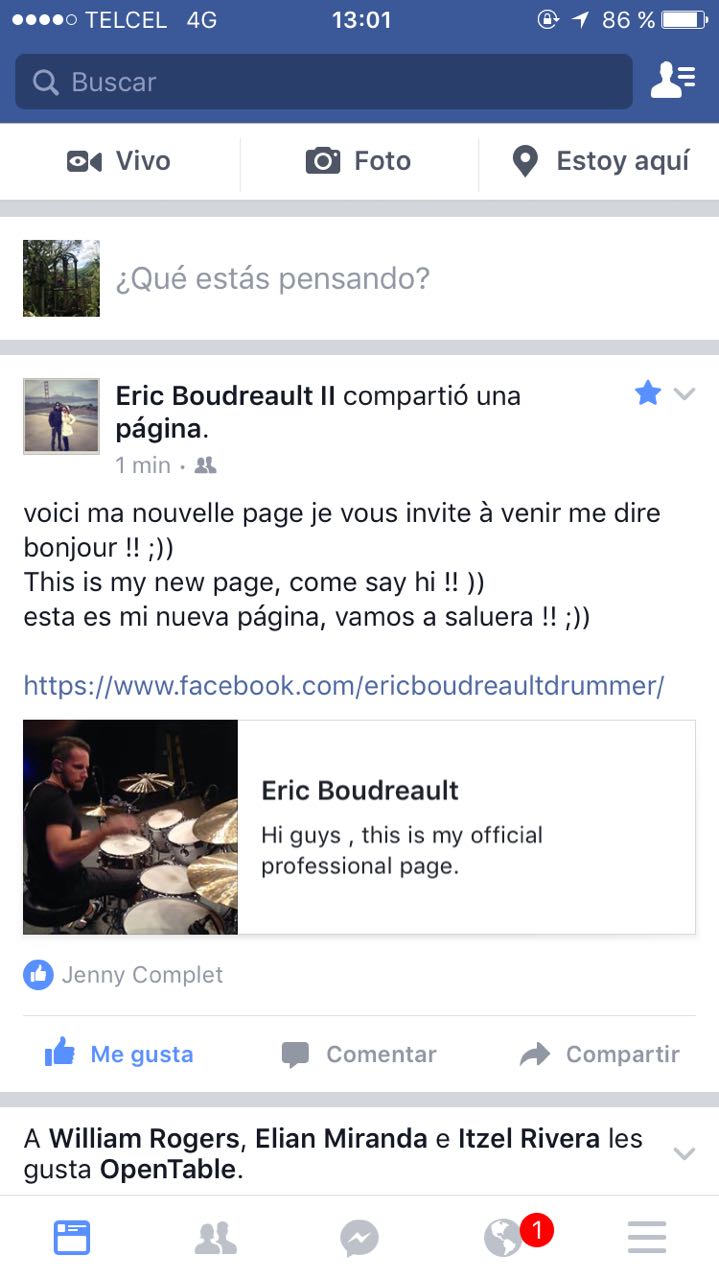Open the Eric Boudreault II profile name

coord(225,395)
